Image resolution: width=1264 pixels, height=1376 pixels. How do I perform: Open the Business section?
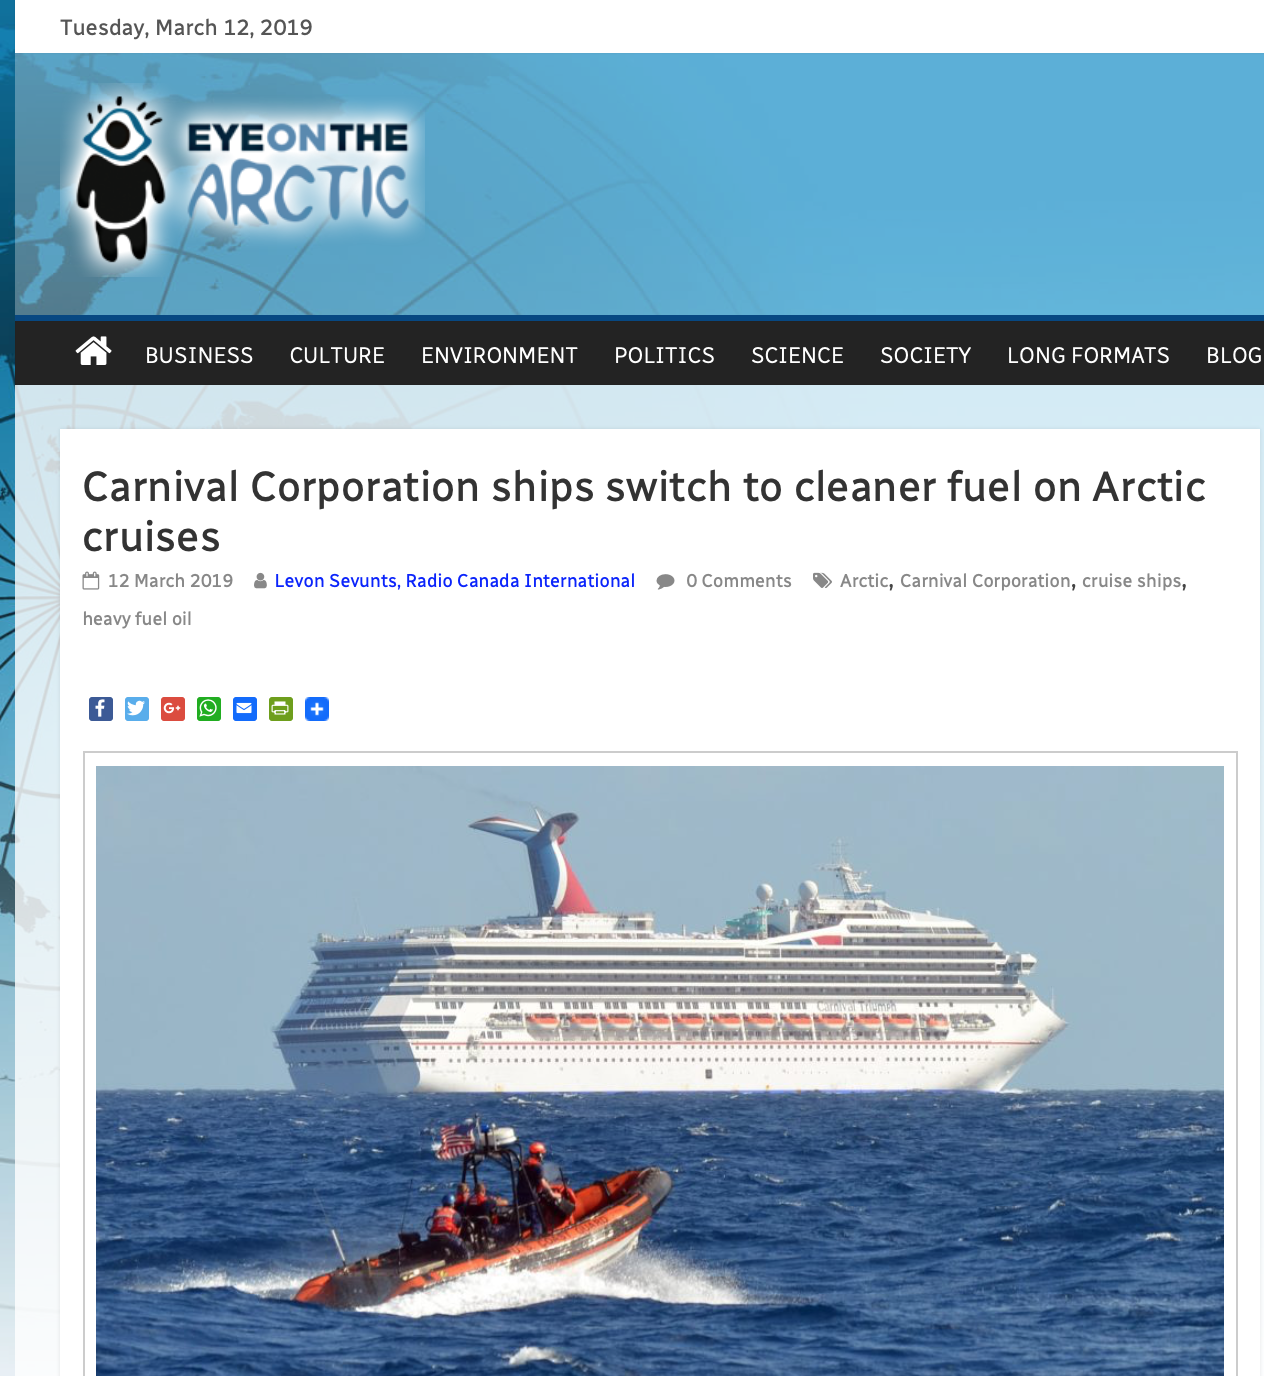tap(199, 355)
